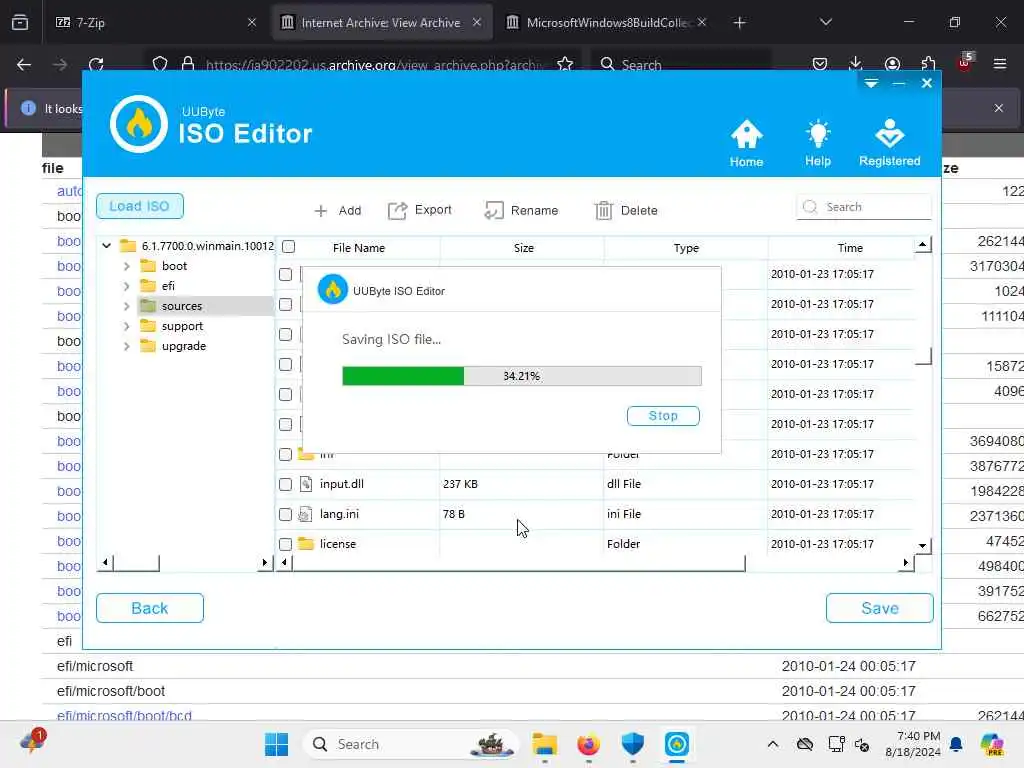Click the Firefox search box

(681, 64)
